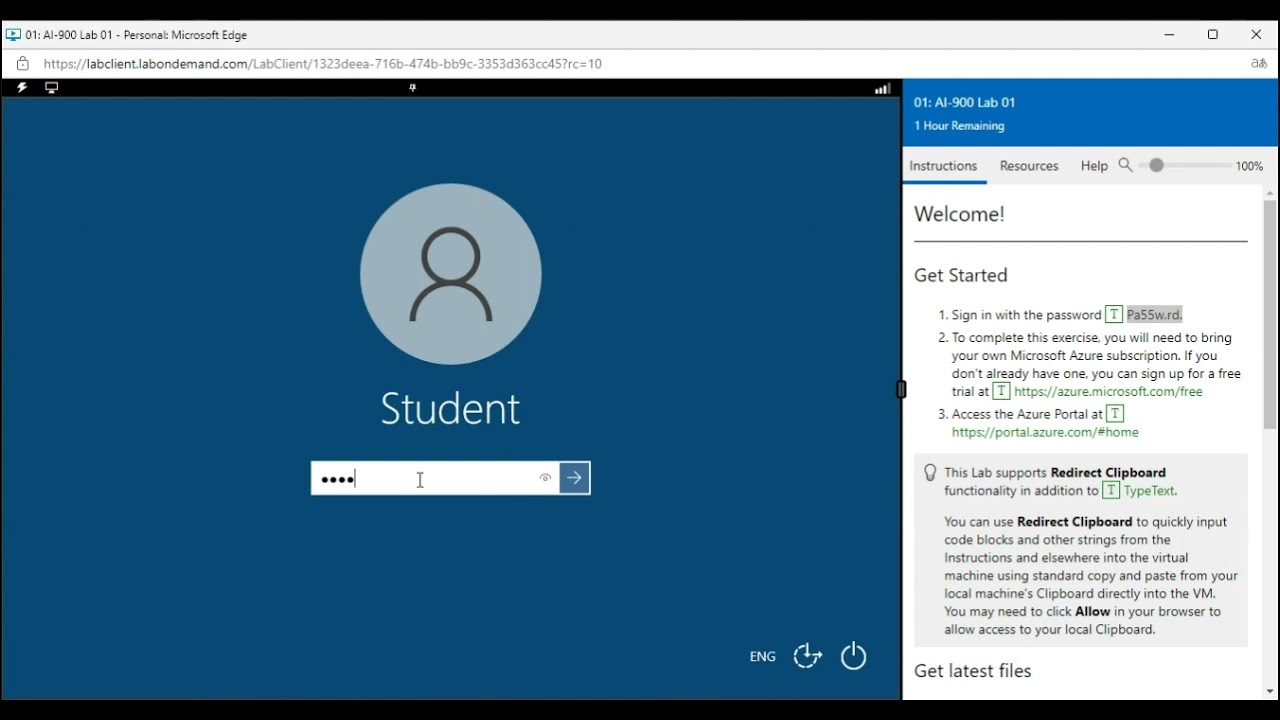Maximize the Microsoft Edge window
The width and height of the screenshot is (1280, 720).
click(x=1213, y=35)
